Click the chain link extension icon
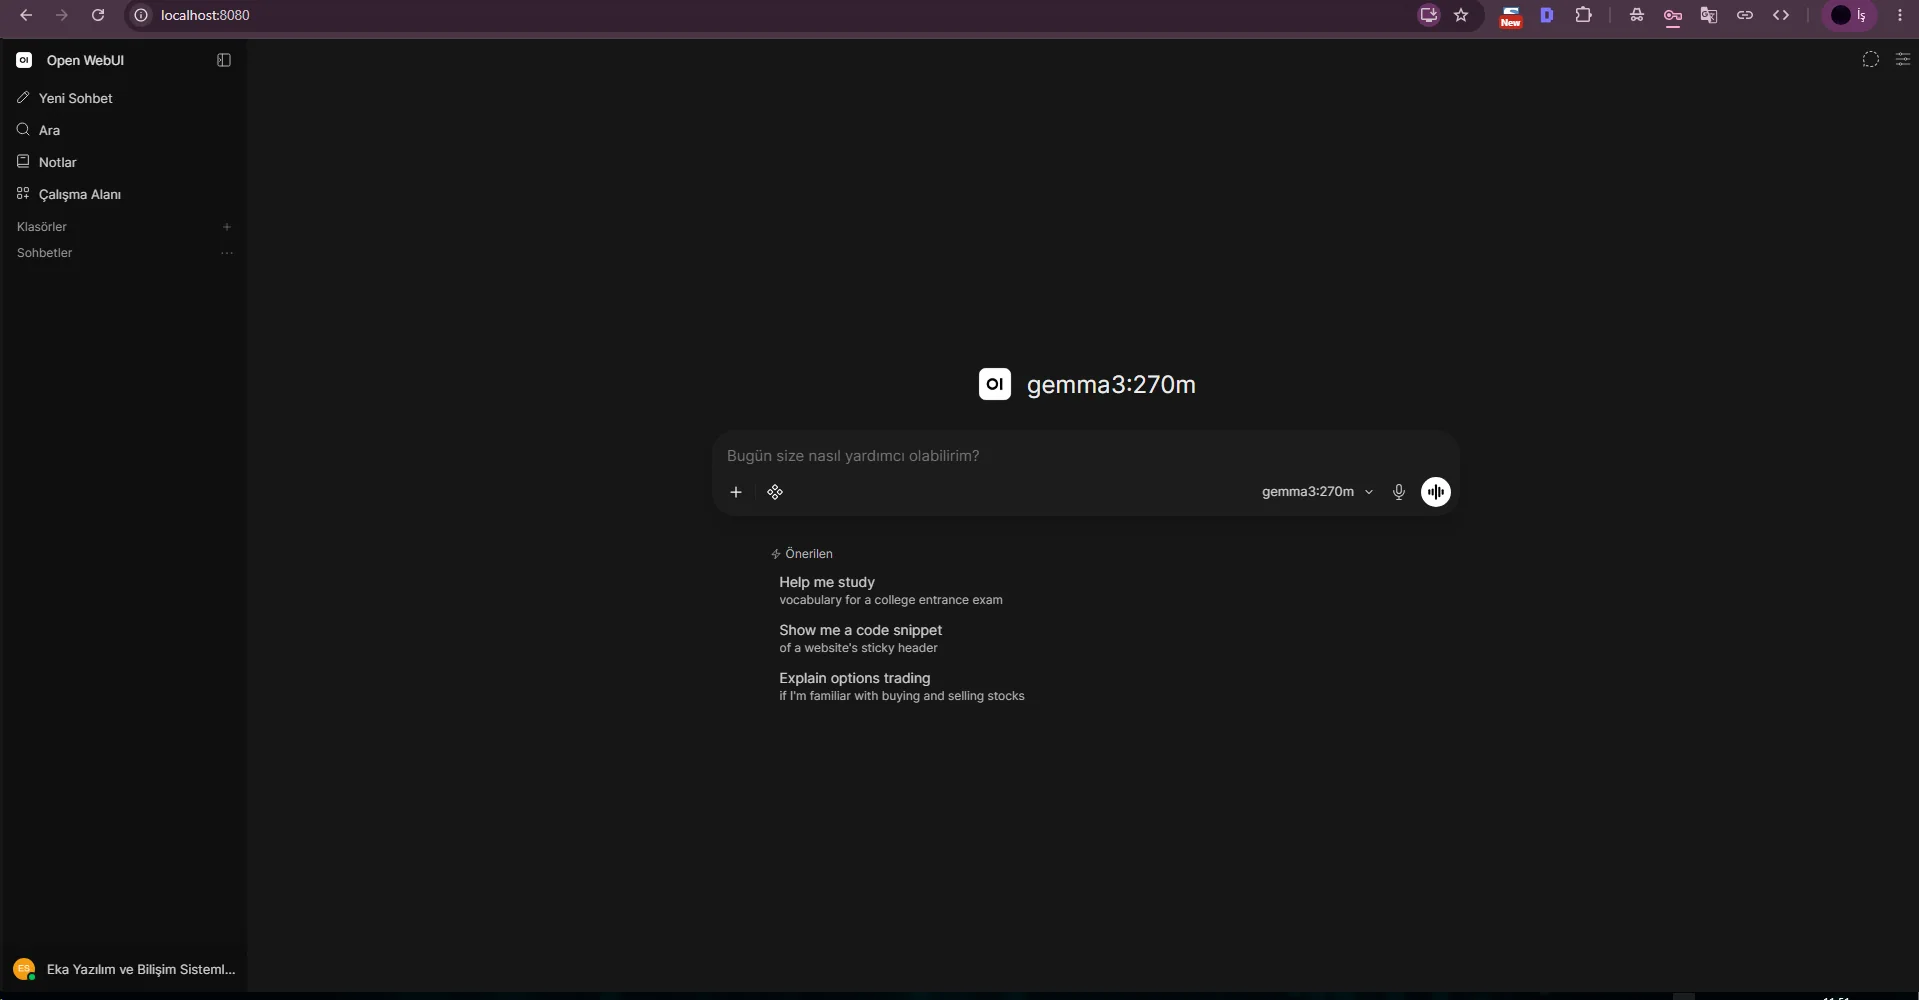This screenshot has height=1000, width=1919. [1745, 15]
